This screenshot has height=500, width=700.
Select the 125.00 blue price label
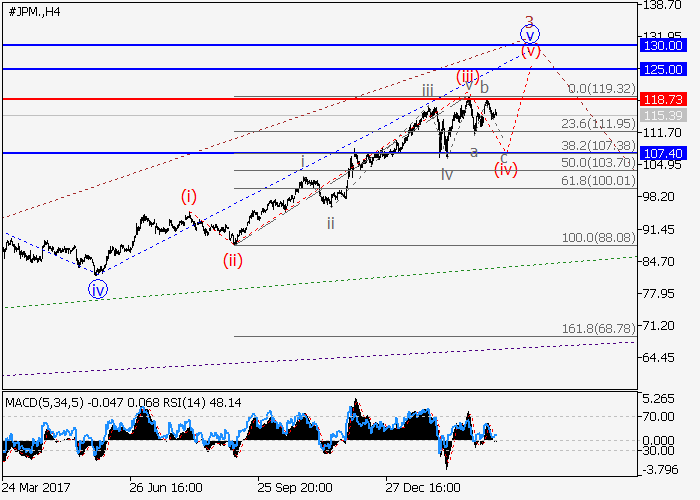click(x=663, y=69)
